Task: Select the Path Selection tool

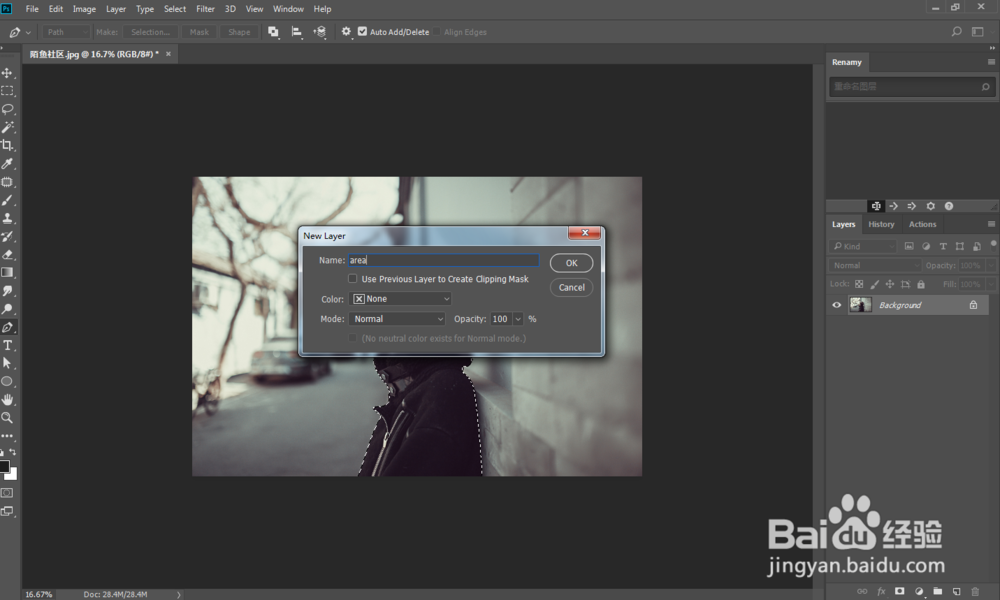Action: point(7,363)
